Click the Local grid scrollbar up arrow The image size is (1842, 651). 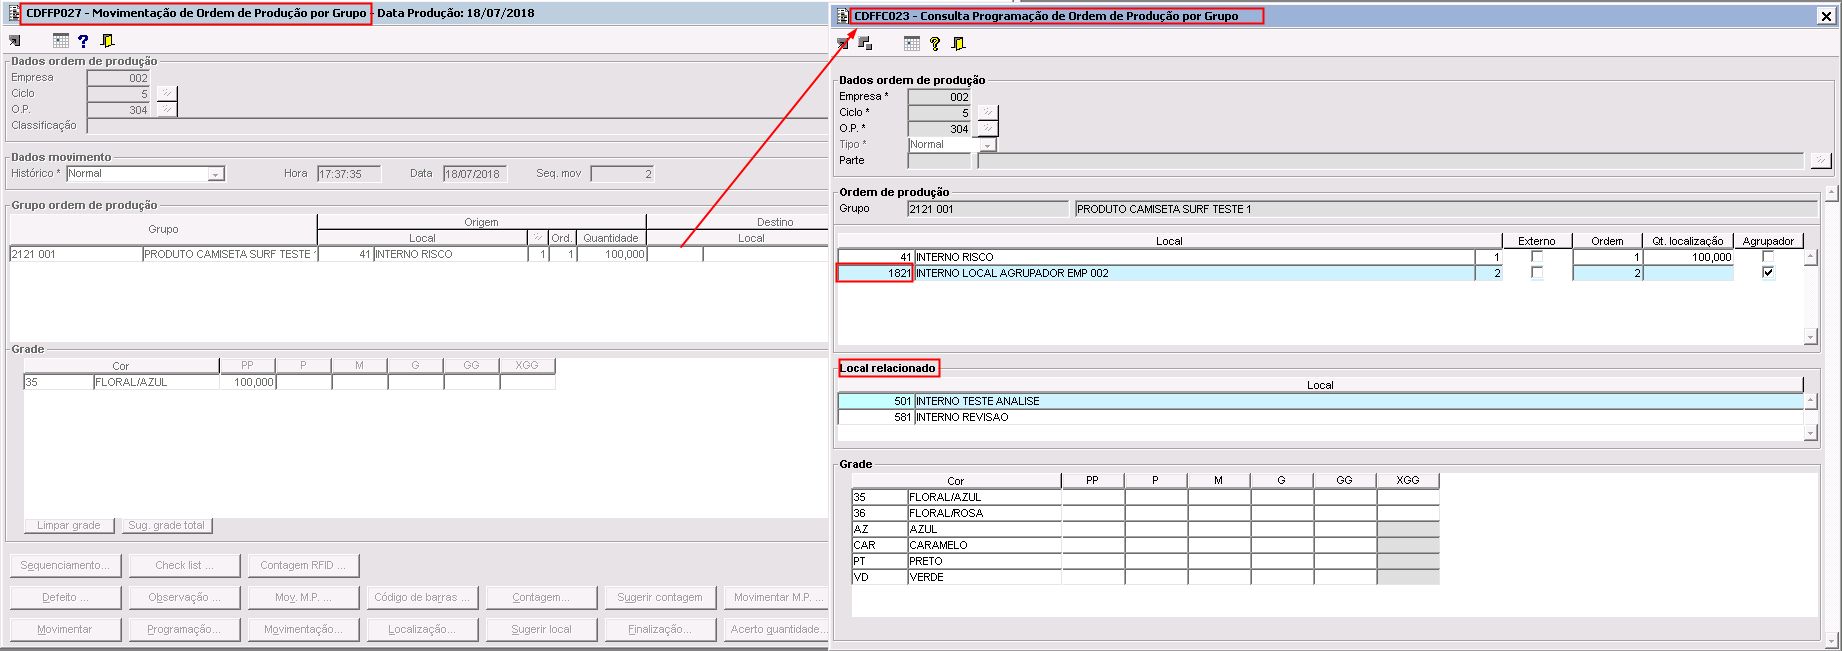1810,258
